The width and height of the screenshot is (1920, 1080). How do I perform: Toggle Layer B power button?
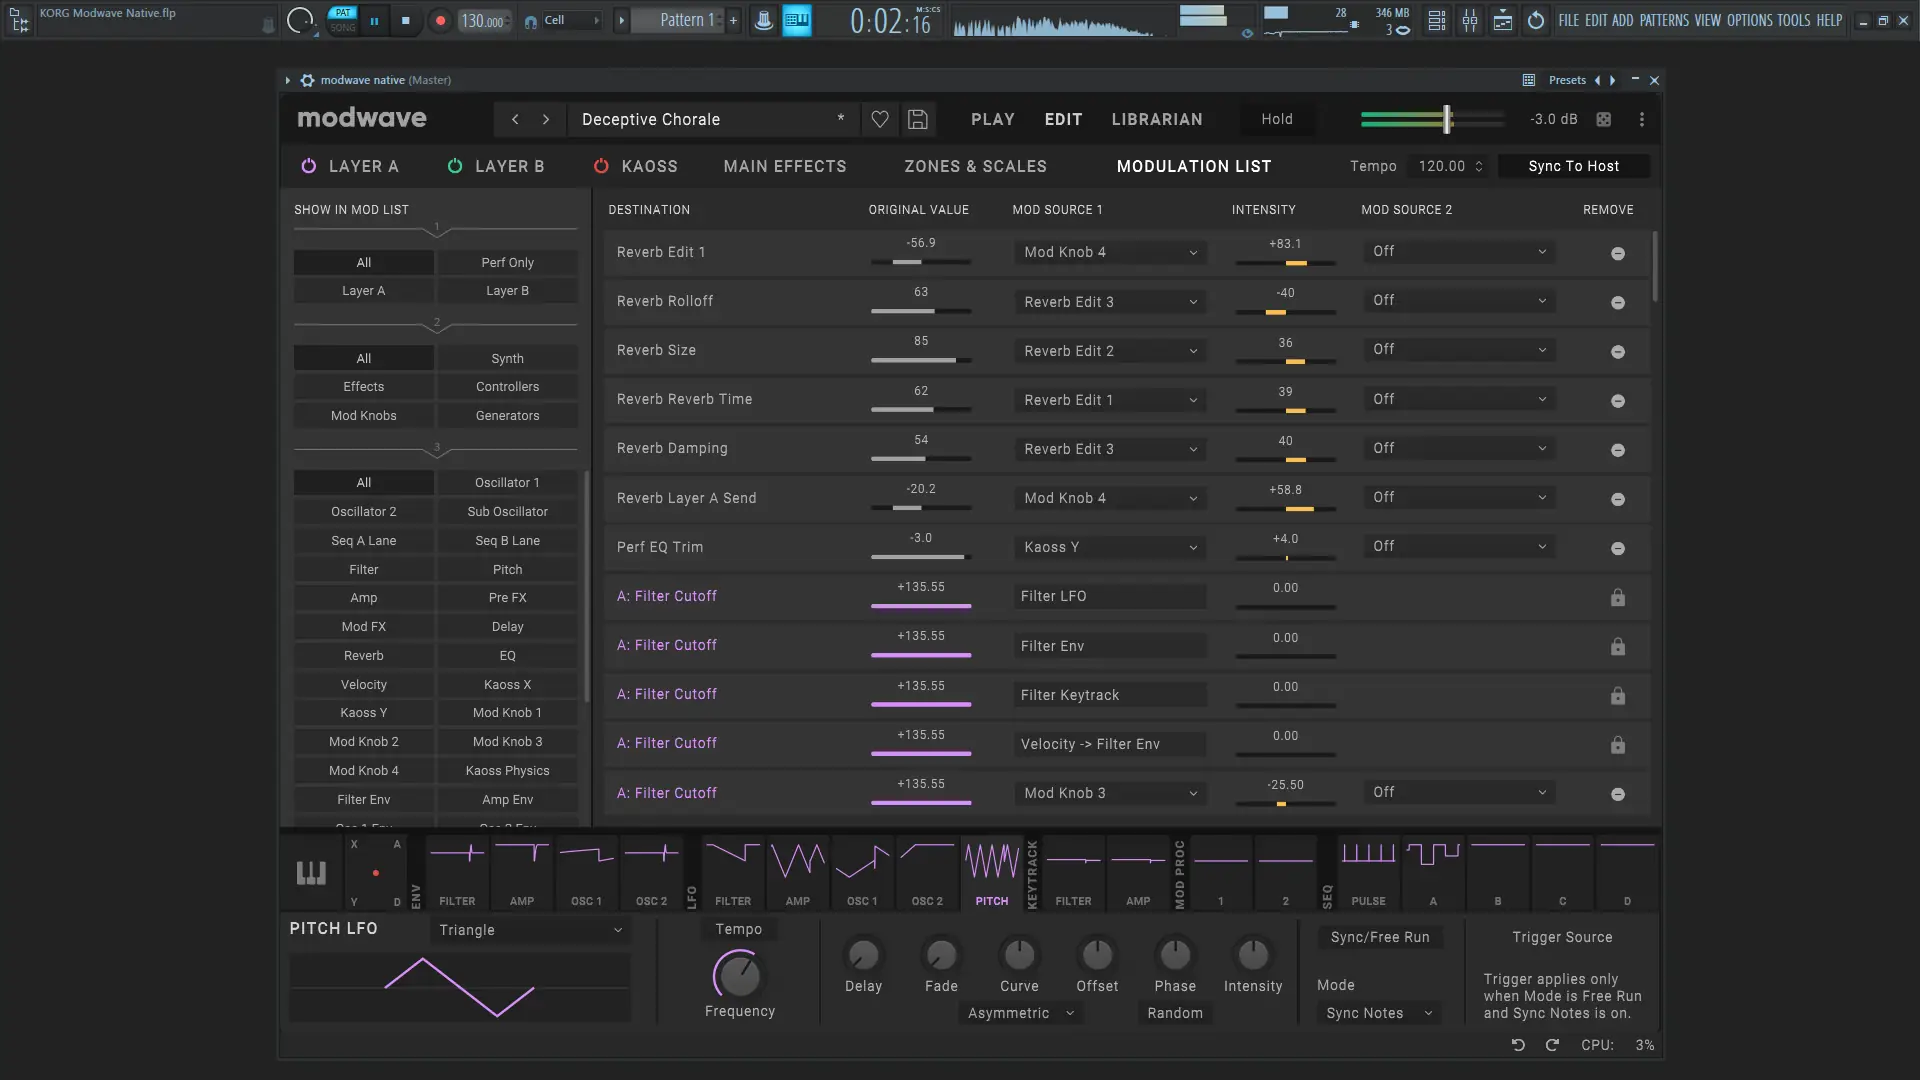click(455, 167)
